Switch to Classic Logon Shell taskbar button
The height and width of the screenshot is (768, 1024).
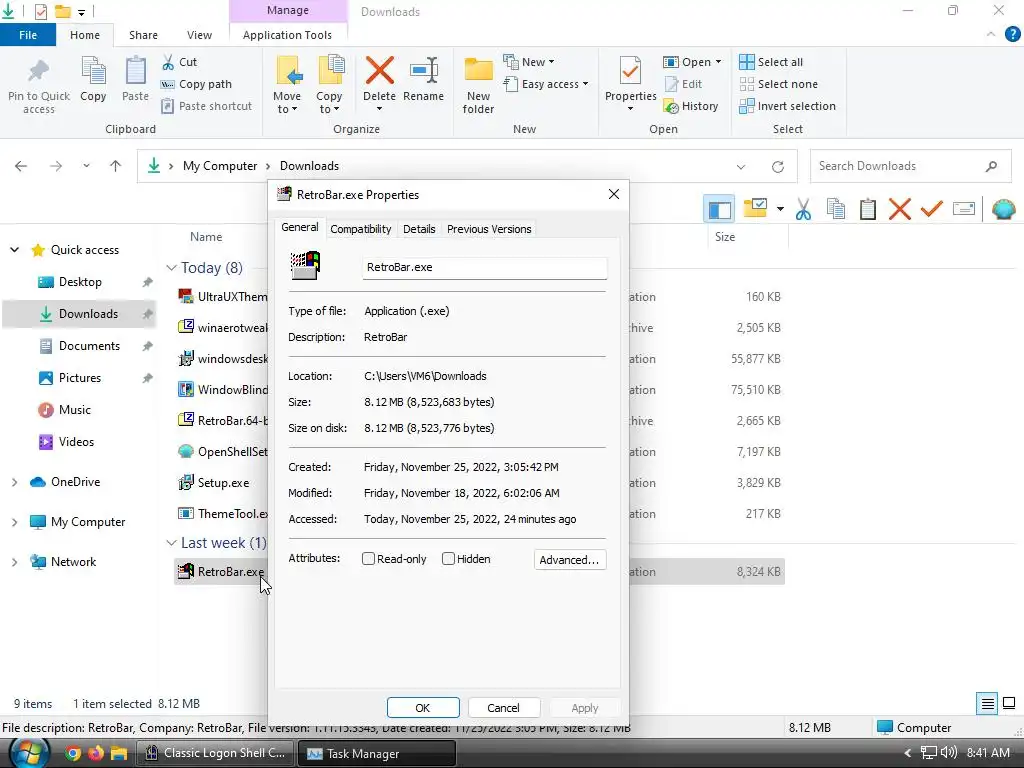(x=216, y=753)
